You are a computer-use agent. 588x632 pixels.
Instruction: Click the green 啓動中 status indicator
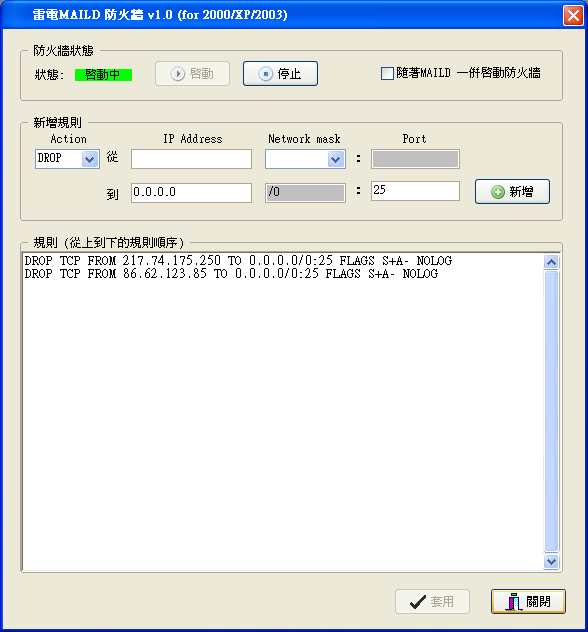tap(103, 75)
